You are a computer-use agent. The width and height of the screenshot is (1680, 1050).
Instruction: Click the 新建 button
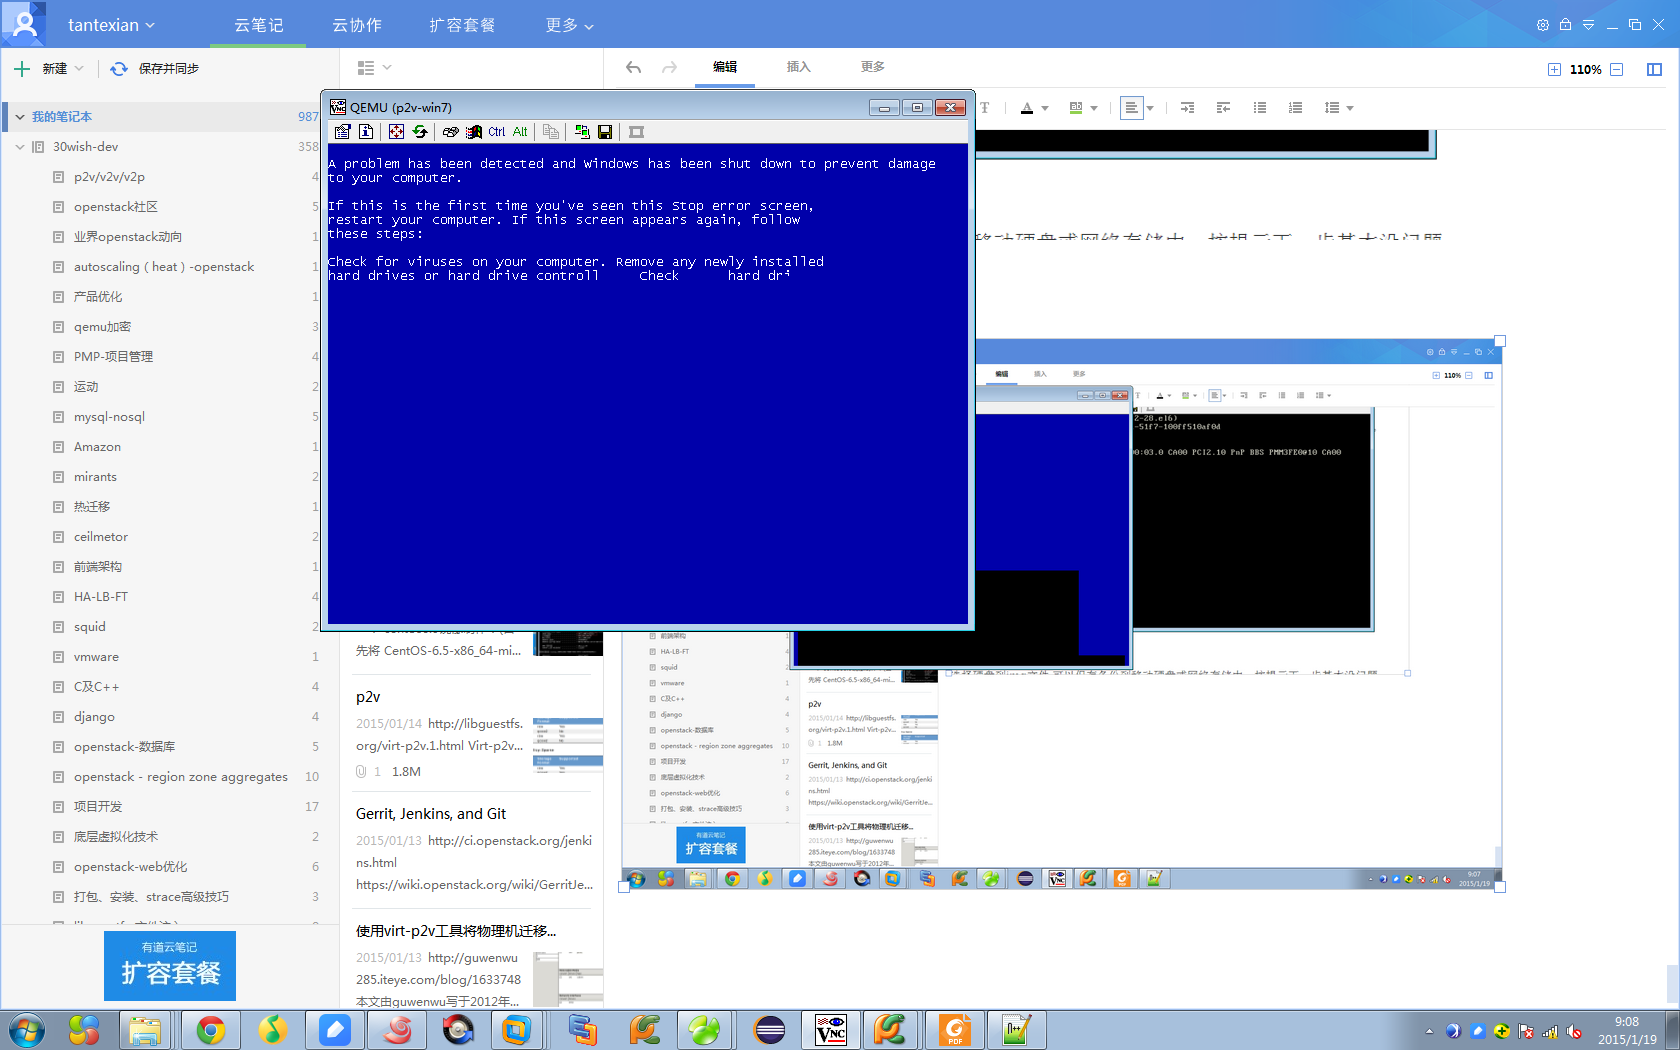tap(42, 68)
